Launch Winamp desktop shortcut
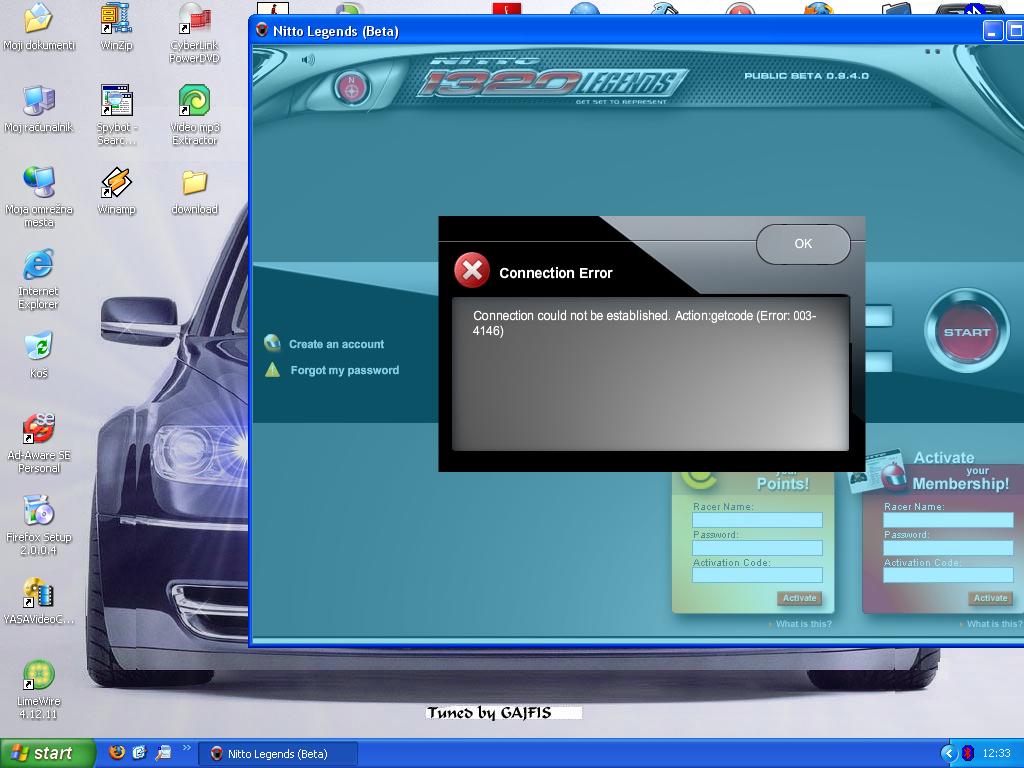Image resolution: width=1024 pixels, height=768 pixels. tap(116, 191)
